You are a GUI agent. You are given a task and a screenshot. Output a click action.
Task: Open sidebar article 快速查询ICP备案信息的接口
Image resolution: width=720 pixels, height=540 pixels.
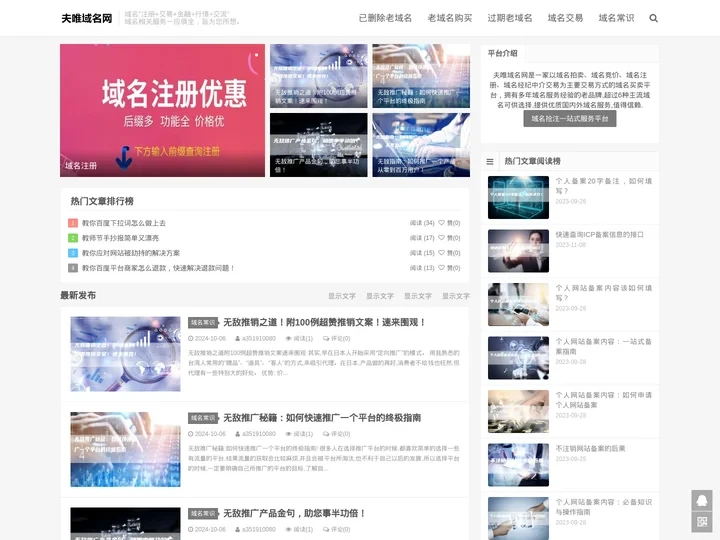[x=599, y=235]
